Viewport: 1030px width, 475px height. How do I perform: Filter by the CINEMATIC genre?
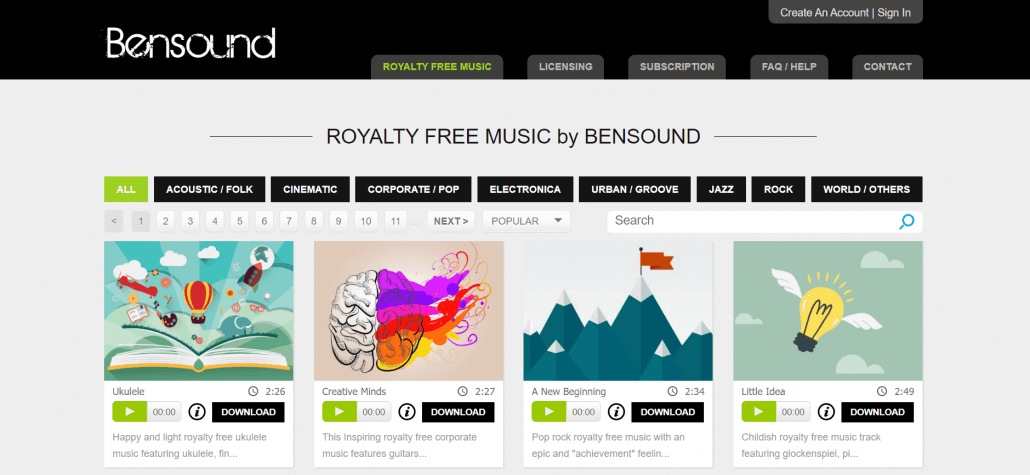tap(310, 189)
